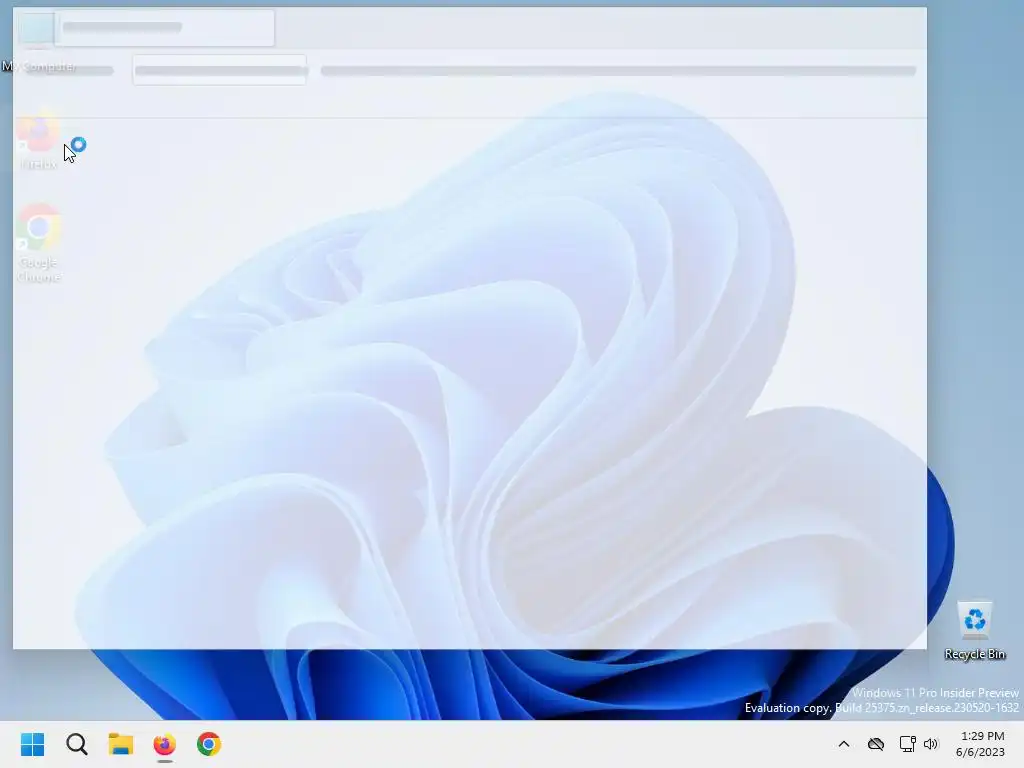
Task: Open the volume speaker icon
Action: pyautogui.click(x=931, y=744)
